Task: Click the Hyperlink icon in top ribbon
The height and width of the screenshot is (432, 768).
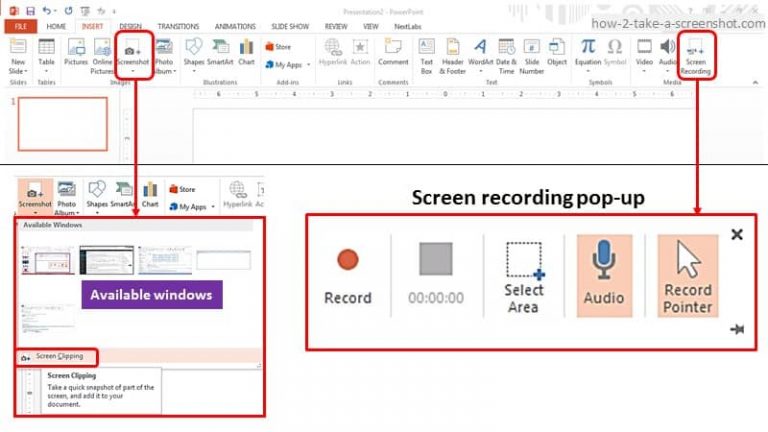Action: point(333,52)
